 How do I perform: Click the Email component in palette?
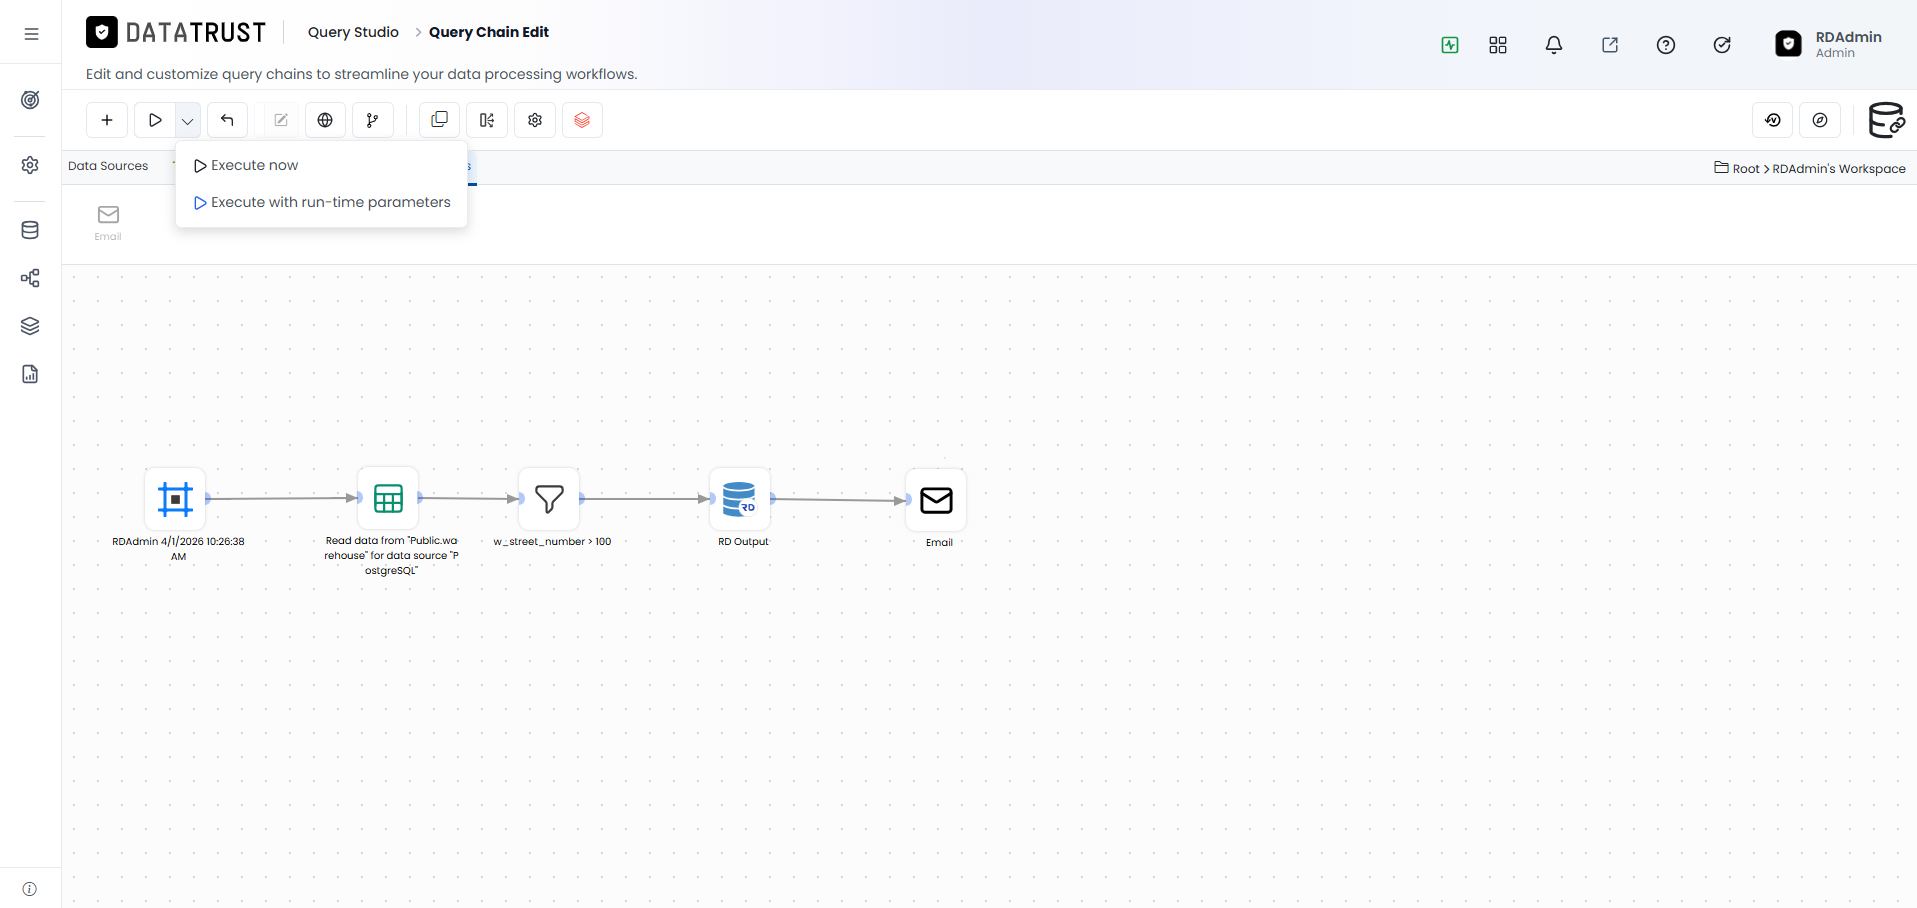pos(108,223)
